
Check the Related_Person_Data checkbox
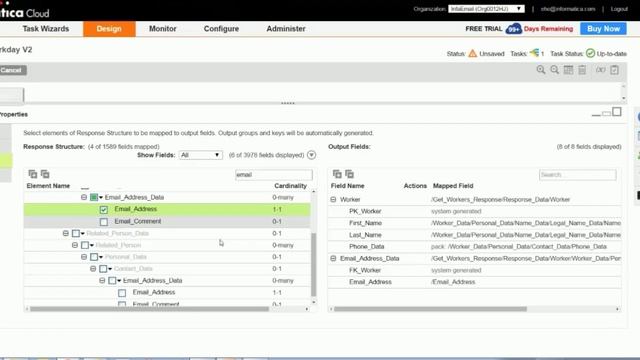tap(76, 233)
